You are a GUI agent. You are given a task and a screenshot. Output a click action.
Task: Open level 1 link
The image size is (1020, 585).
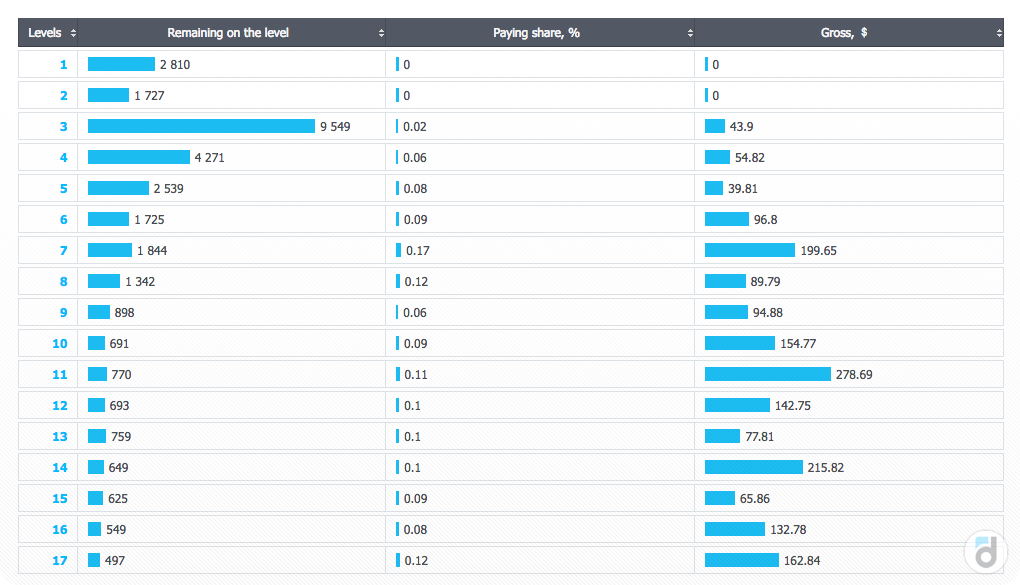[64, 65]
